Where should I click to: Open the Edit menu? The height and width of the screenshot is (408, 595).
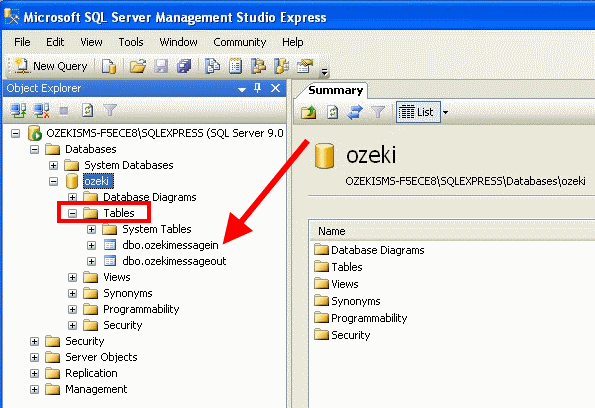(55, 42)
